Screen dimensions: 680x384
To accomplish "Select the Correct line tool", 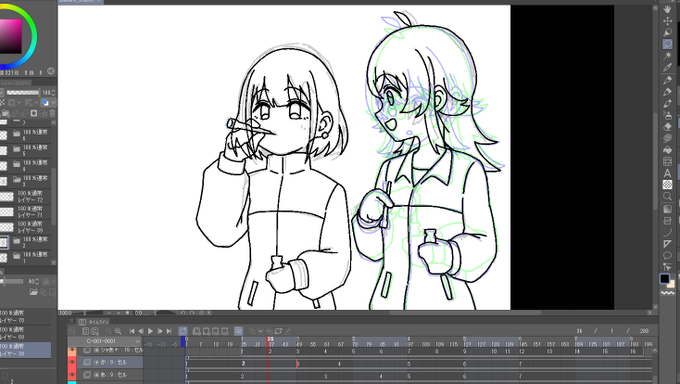I will [x=667, y=267].
